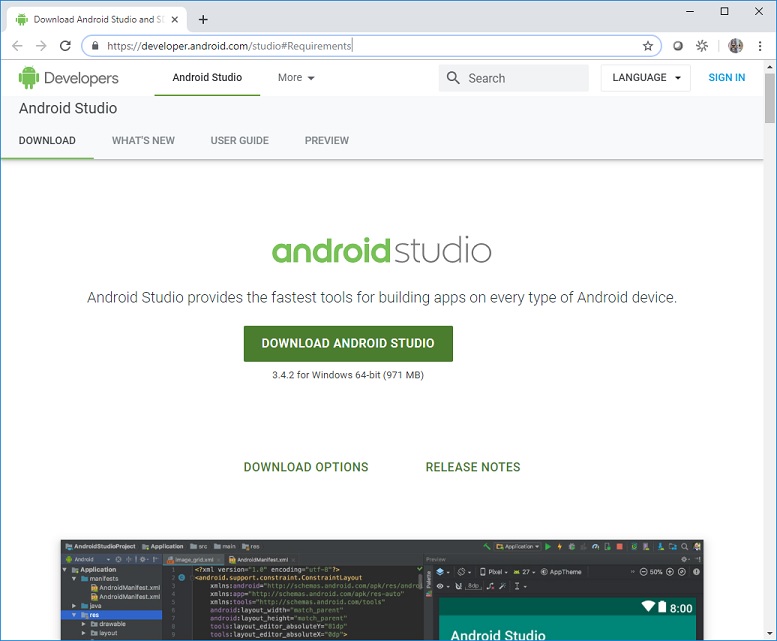Open the LANGUAGE dropdown
This screenshot has height=641, width=777.
(645, 78)
